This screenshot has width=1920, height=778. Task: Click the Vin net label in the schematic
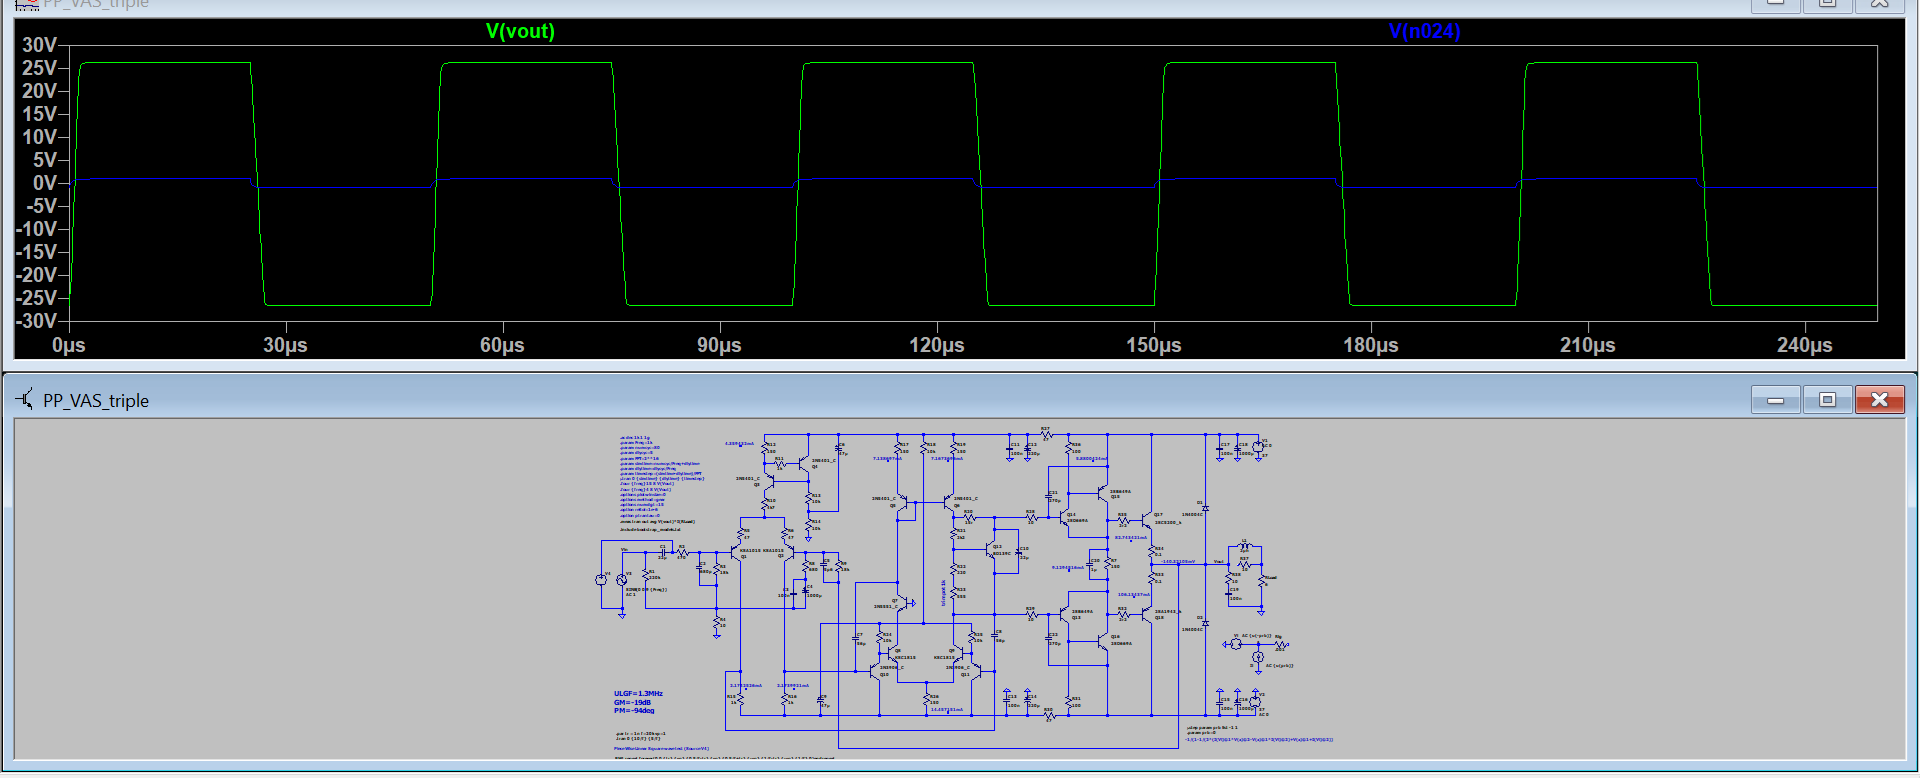pyautogui.click(x=625, y=549)
